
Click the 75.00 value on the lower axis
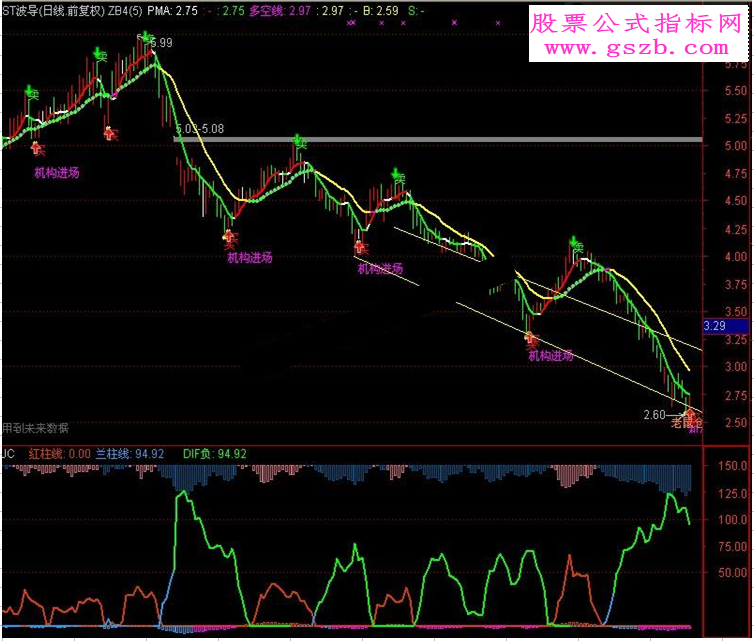732,547
